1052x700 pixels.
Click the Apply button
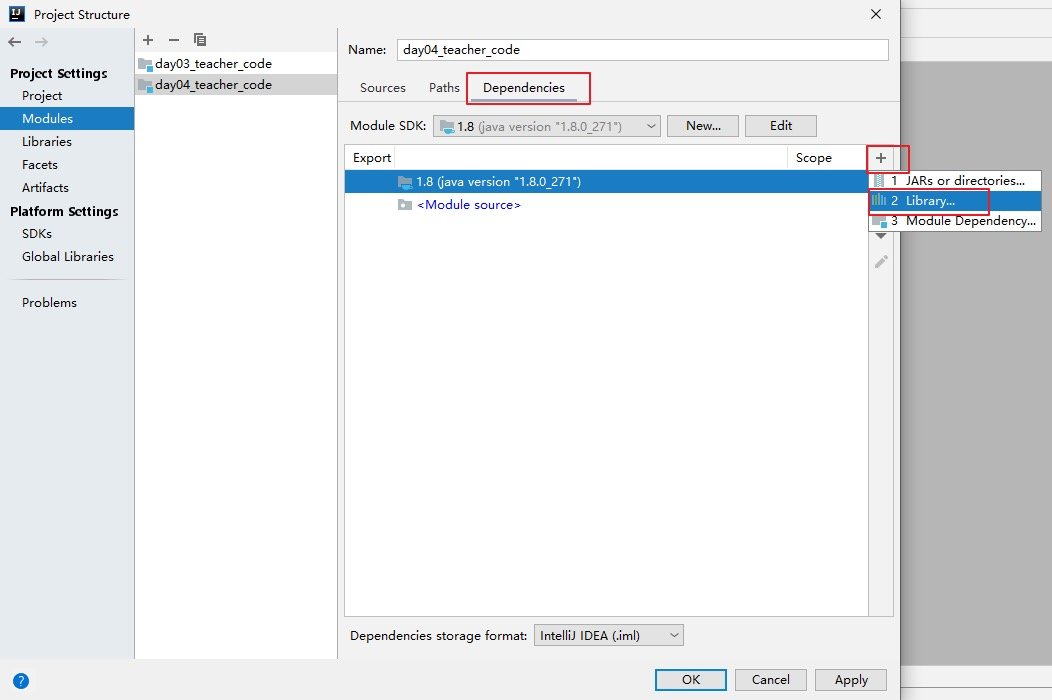851,680
